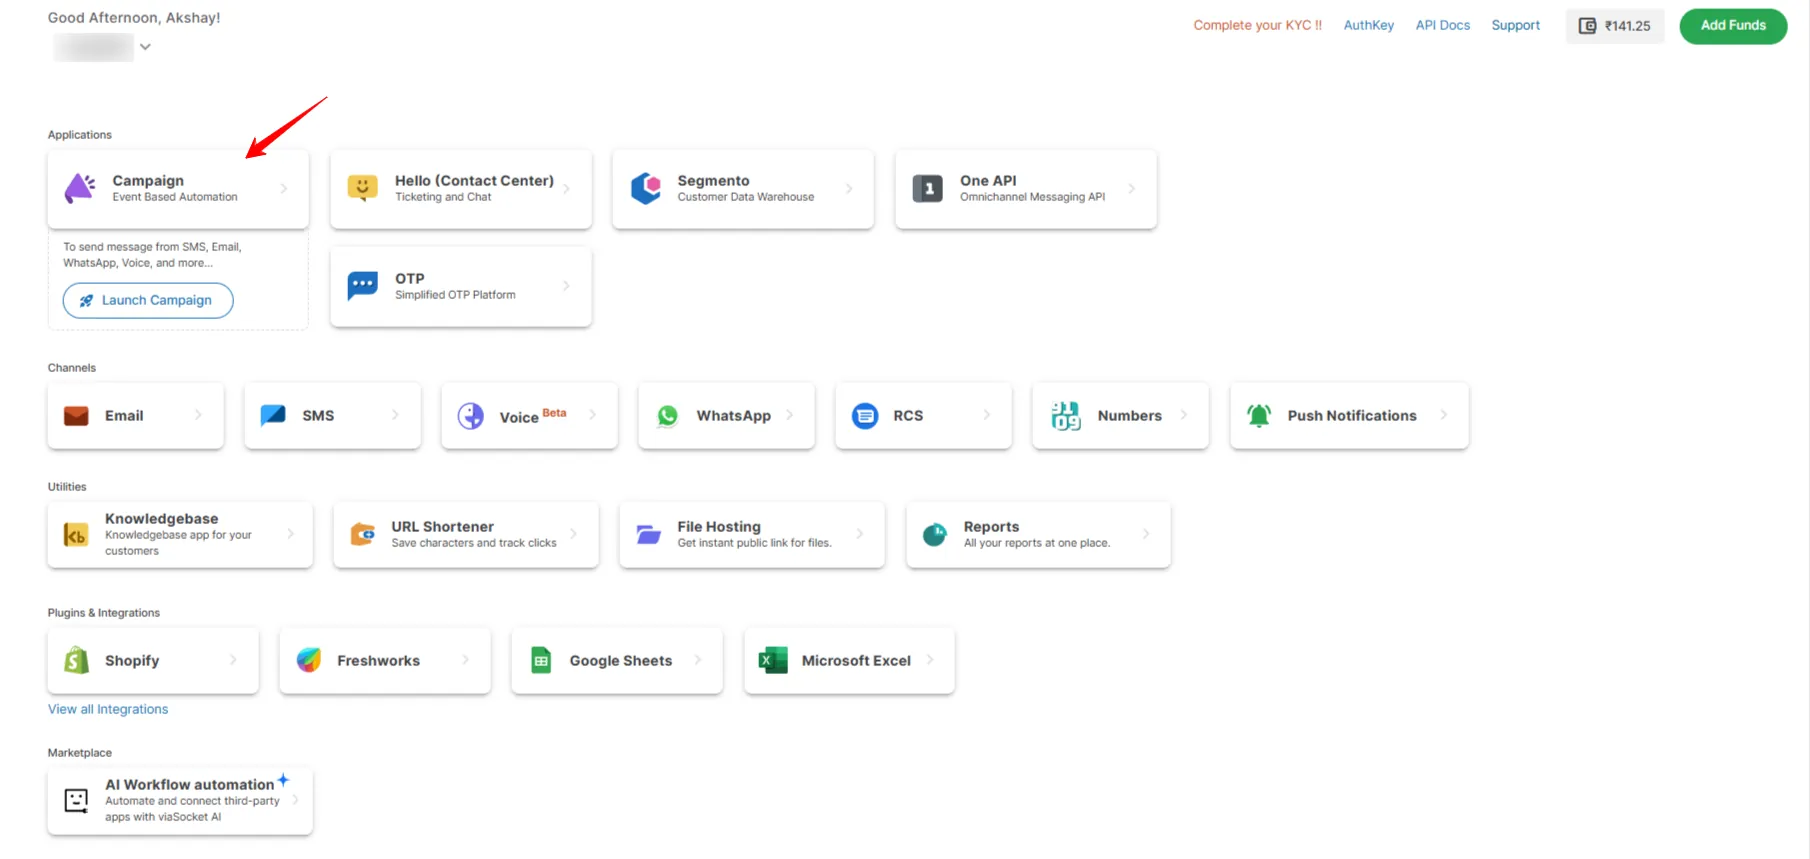The height and width of the screenshot is (859, 1810).
Task: Open the Shopify integration label
Action: (132, 661)
